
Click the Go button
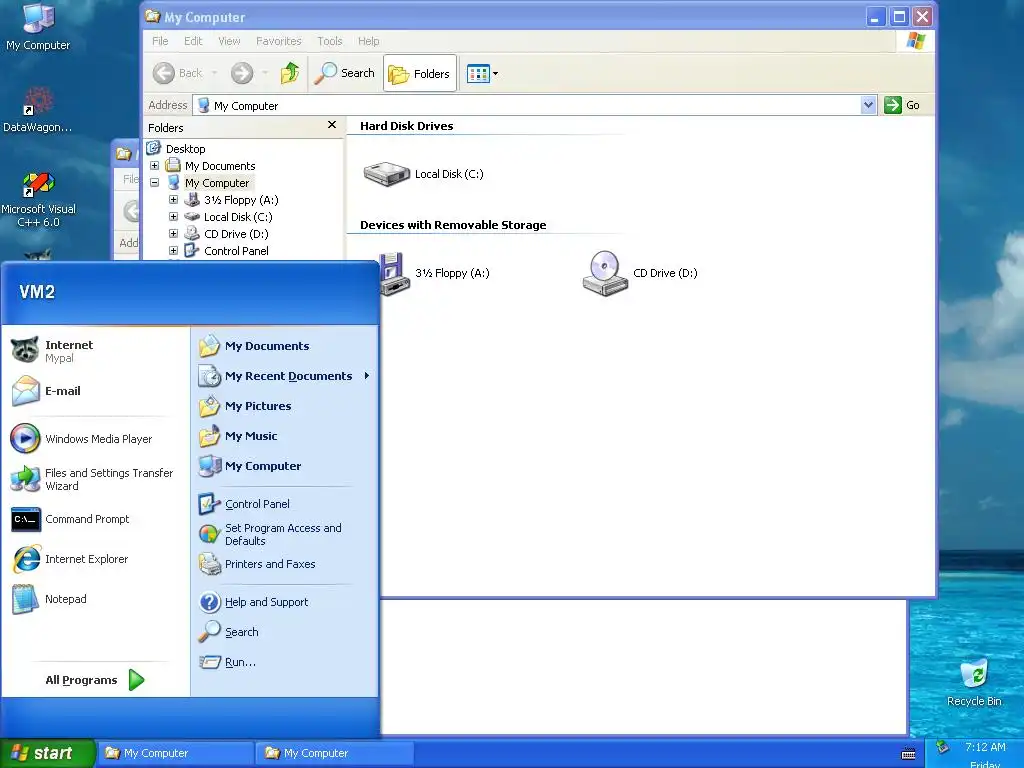tap(902, 105)
